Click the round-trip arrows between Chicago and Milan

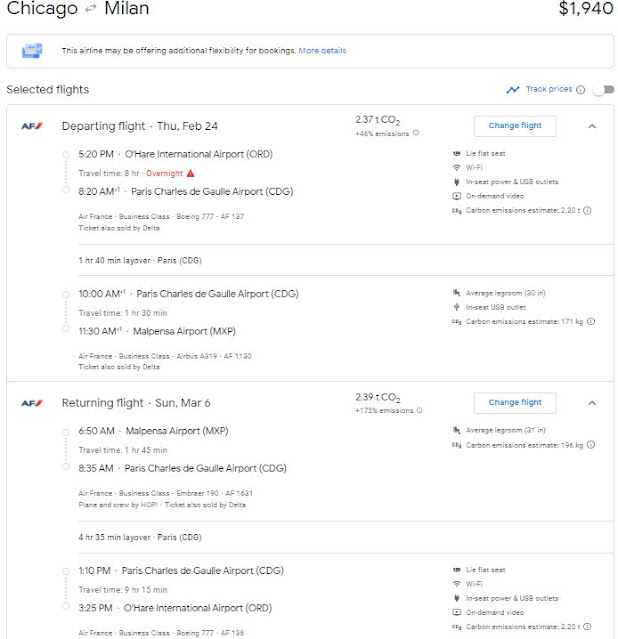tap(91, 8)
